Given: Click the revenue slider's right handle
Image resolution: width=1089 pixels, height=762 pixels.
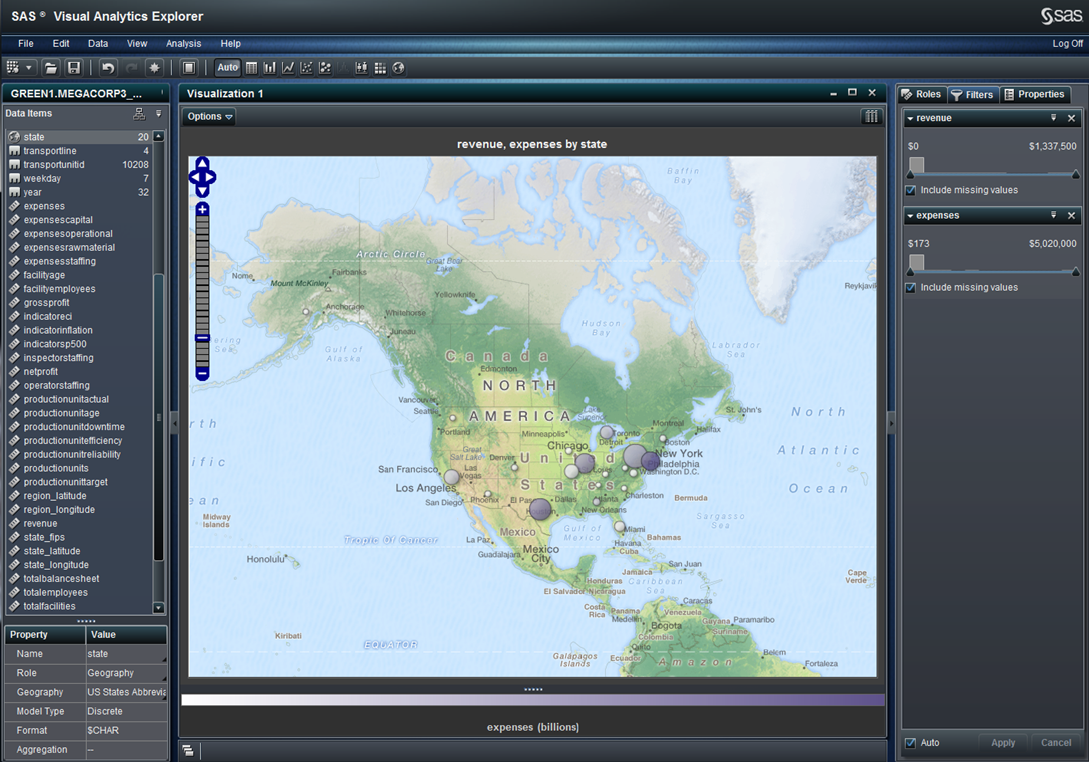Looking at the screenshot, I should 1076,174.
